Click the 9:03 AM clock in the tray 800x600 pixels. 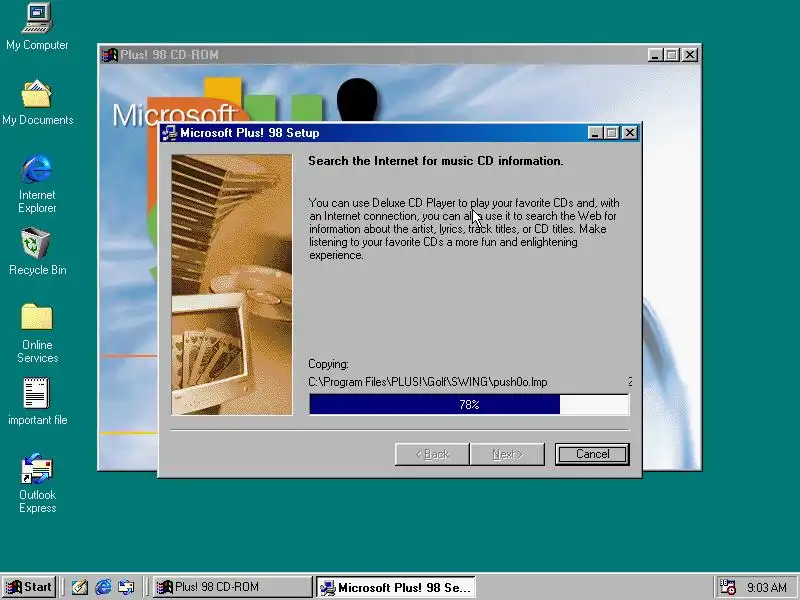(767, 587)
